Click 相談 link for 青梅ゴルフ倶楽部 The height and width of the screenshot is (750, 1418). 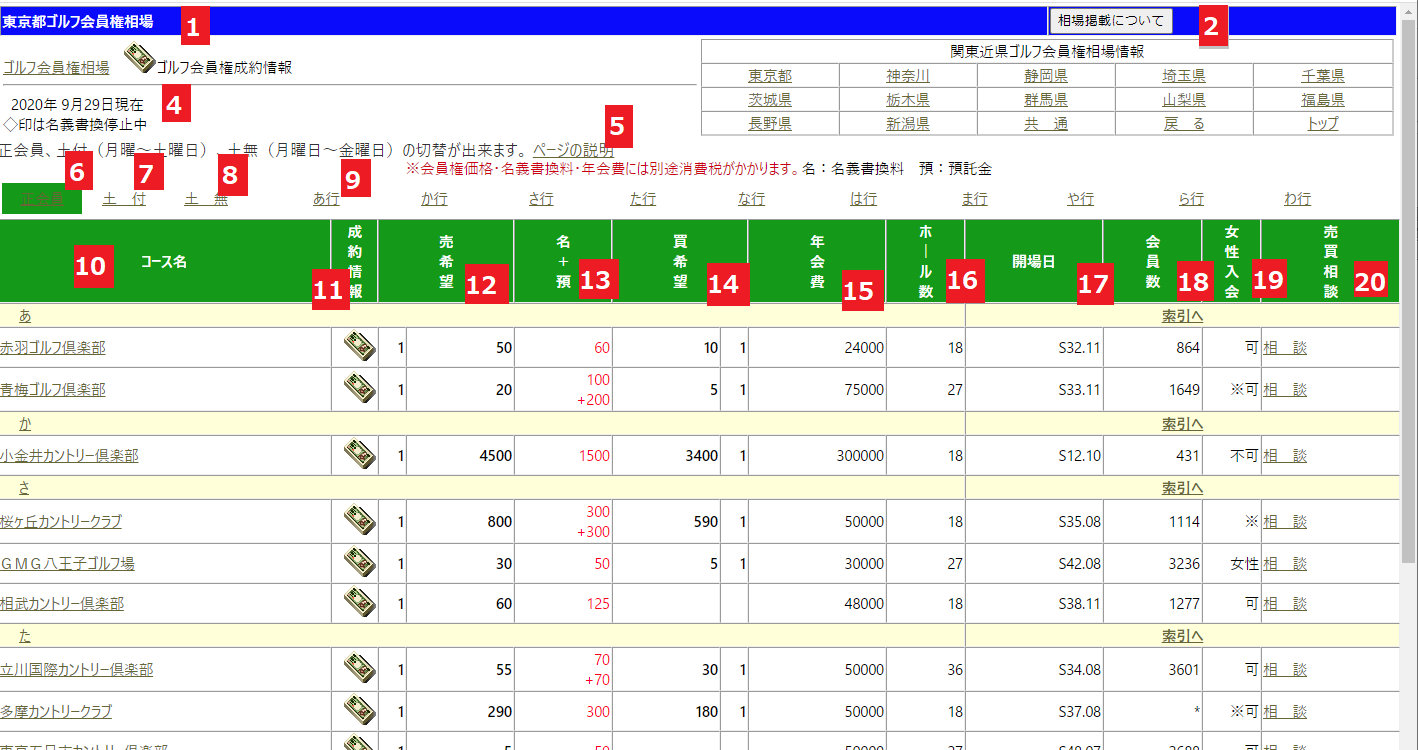coord(1285,389)
